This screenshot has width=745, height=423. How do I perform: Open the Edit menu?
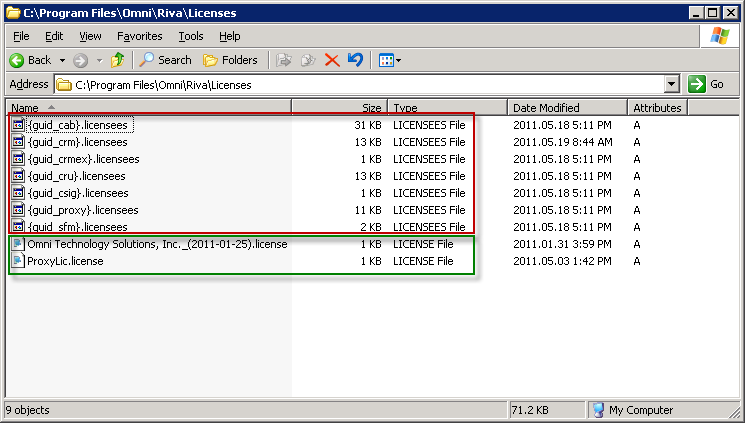(54, 36)
